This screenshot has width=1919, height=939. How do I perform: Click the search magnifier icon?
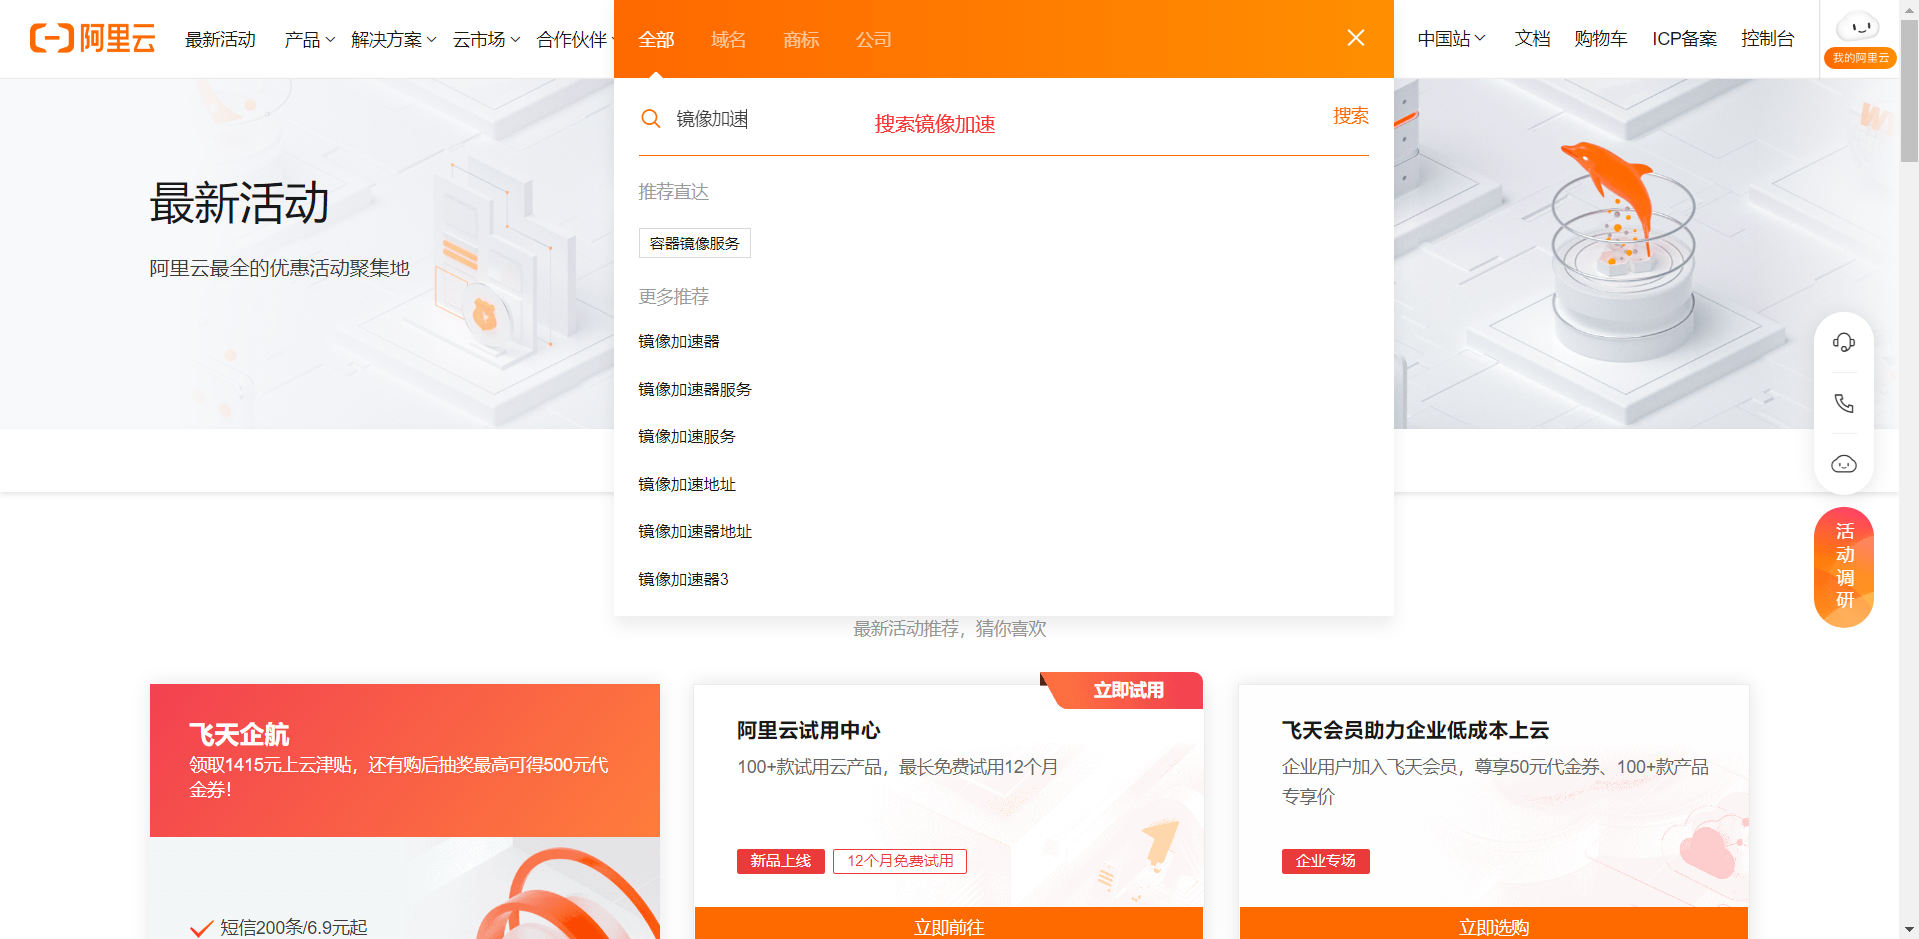coord(651,119)
